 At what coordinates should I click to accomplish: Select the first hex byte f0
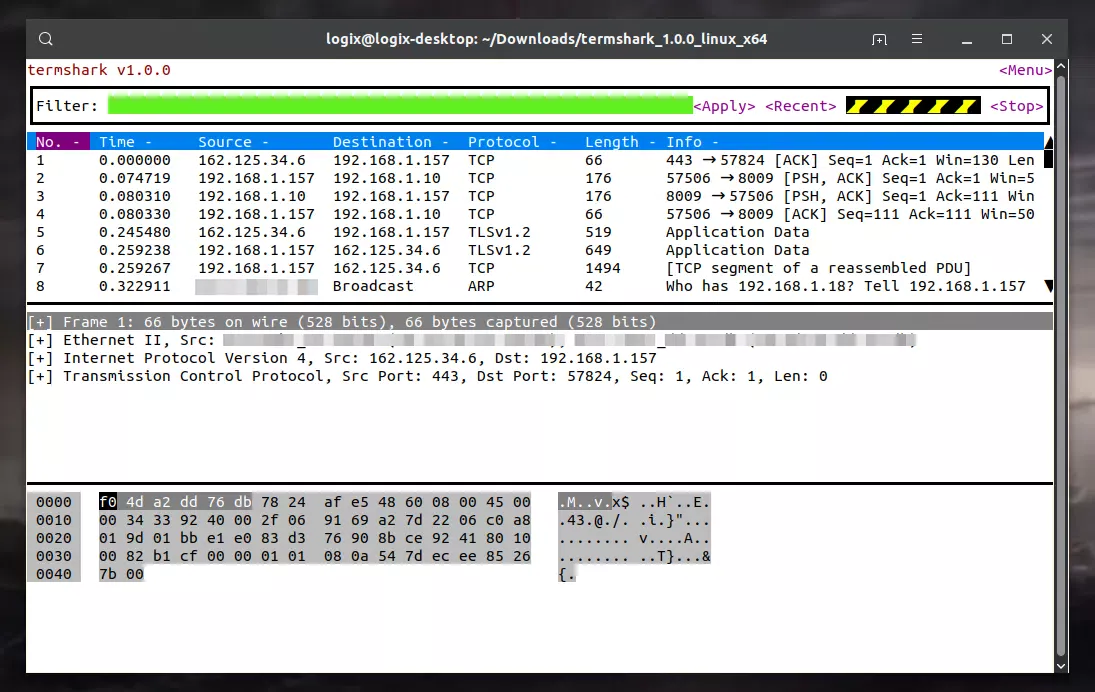[108, 502]
